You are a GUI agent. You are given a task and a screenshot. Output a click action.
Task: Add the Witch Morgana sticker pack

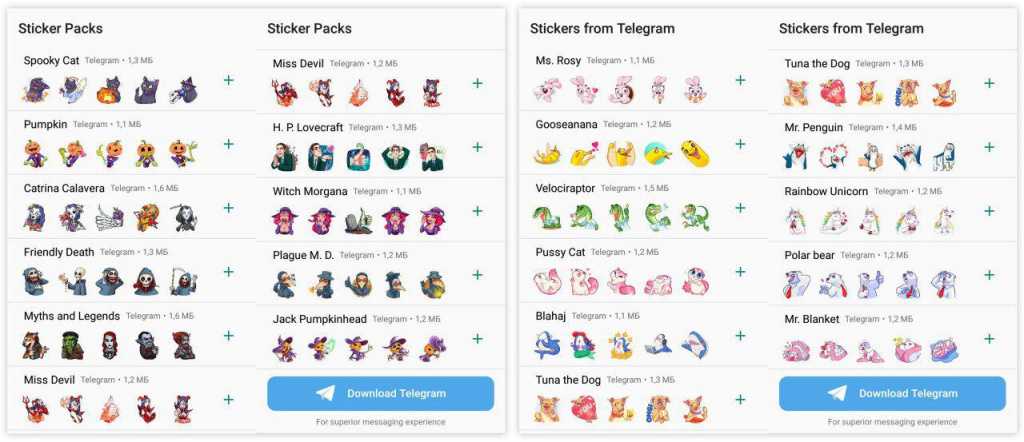[477, 211]
